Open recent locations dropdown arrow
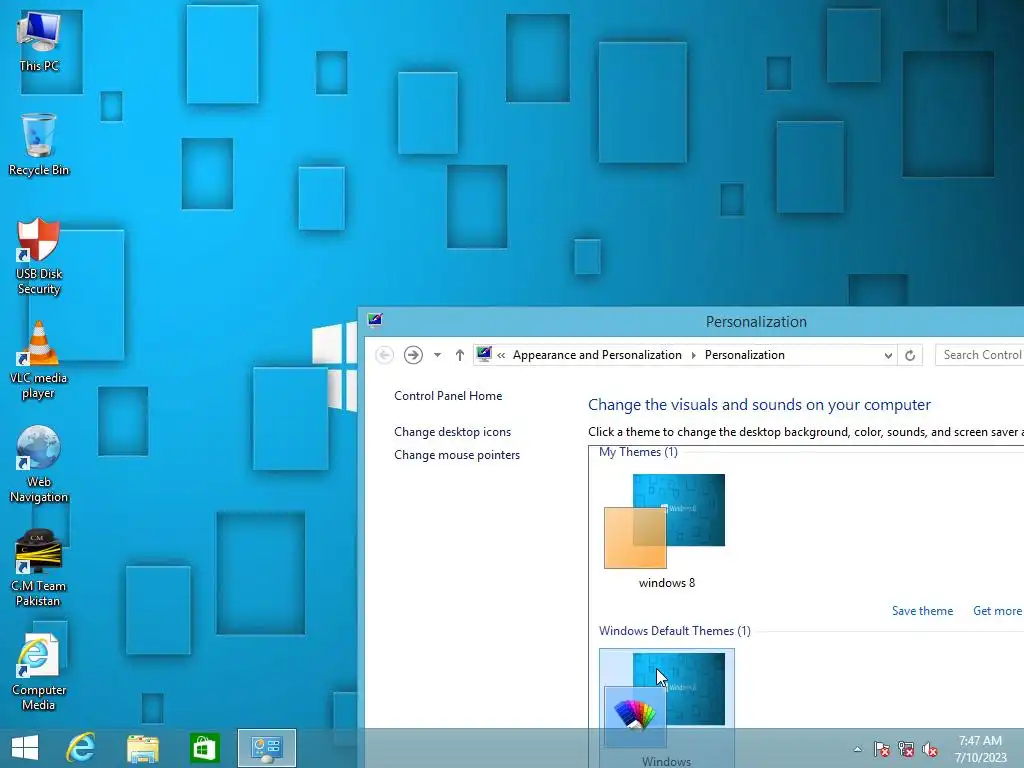Viewport: 1024px width, 768px height. point(438,355)
